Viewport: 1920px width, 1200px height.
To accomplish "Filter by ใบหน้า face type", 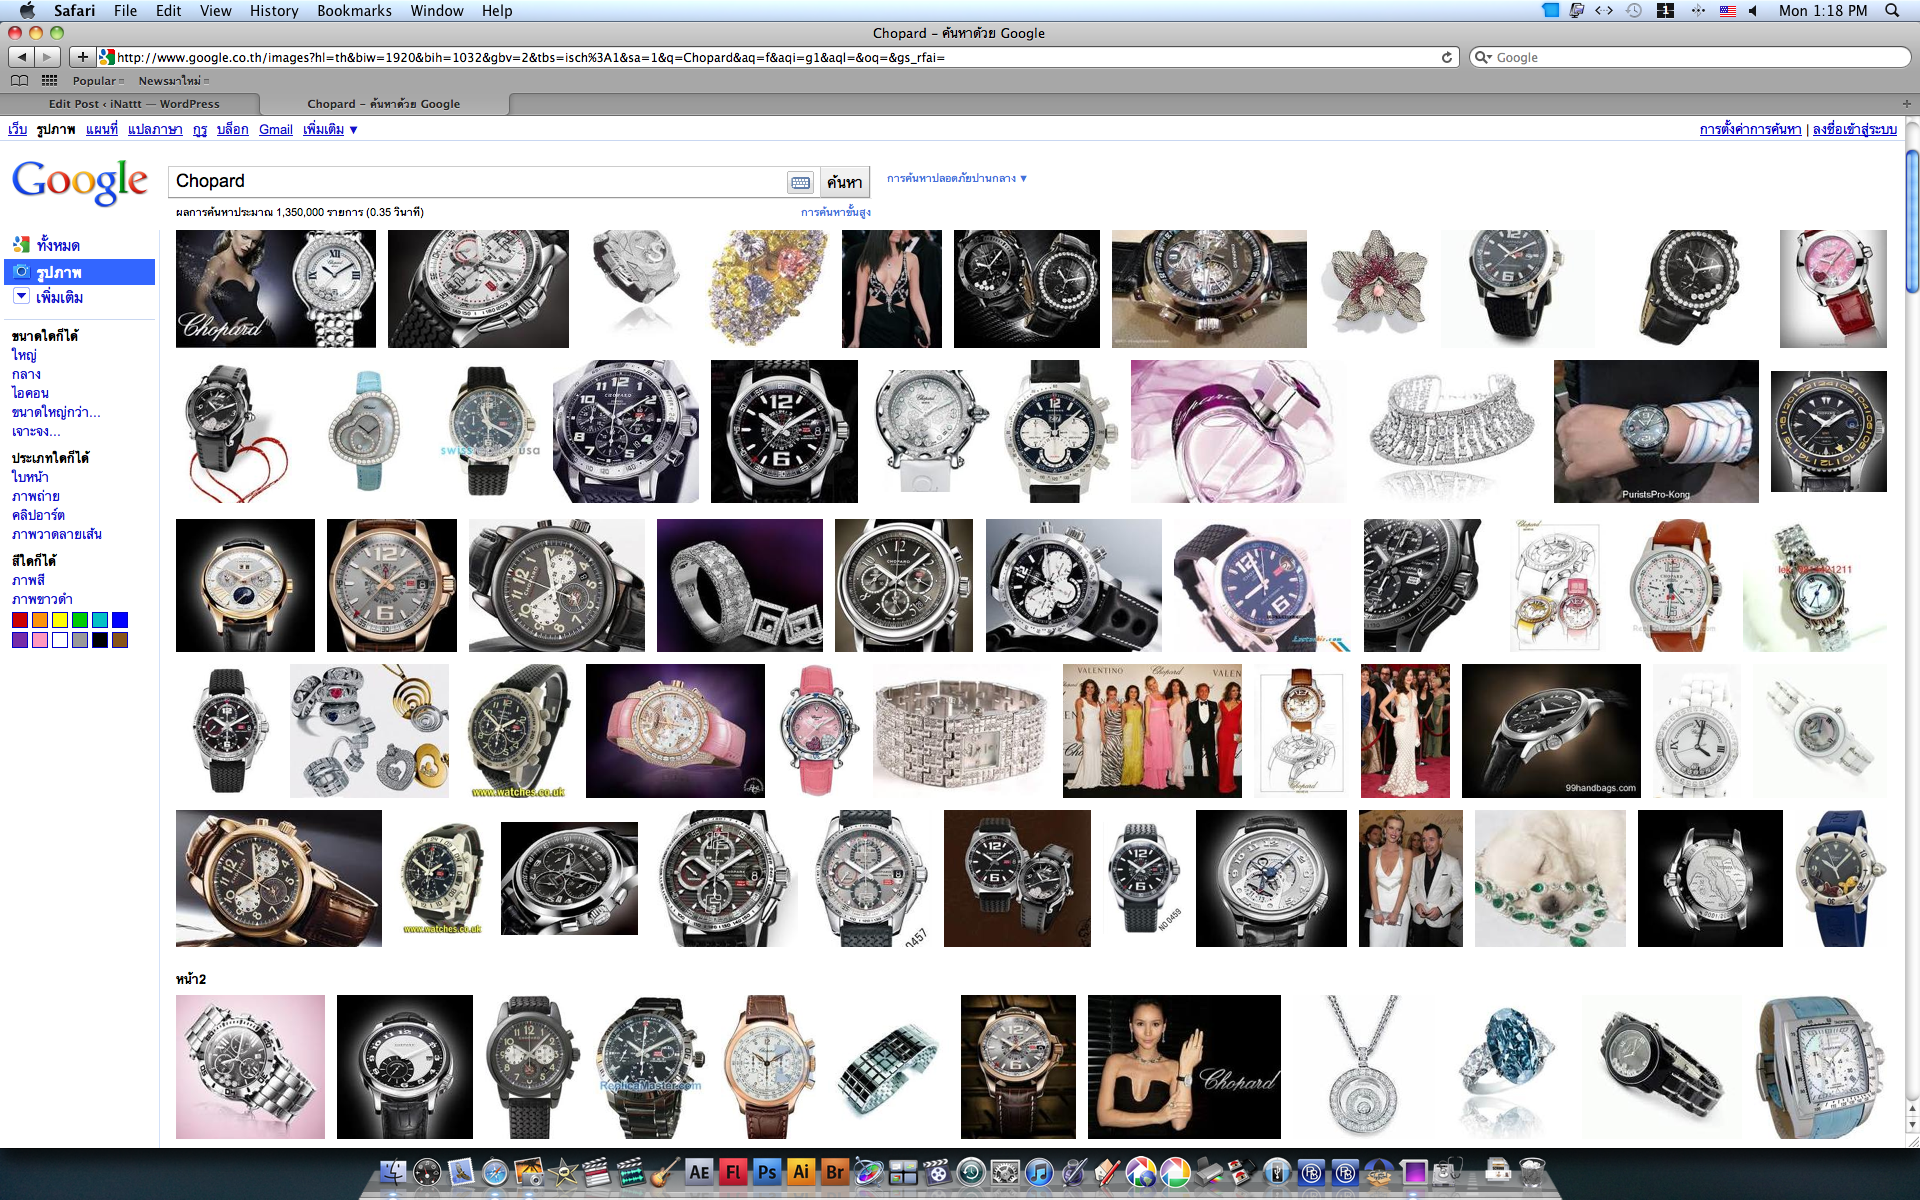I will click(30, 477).
